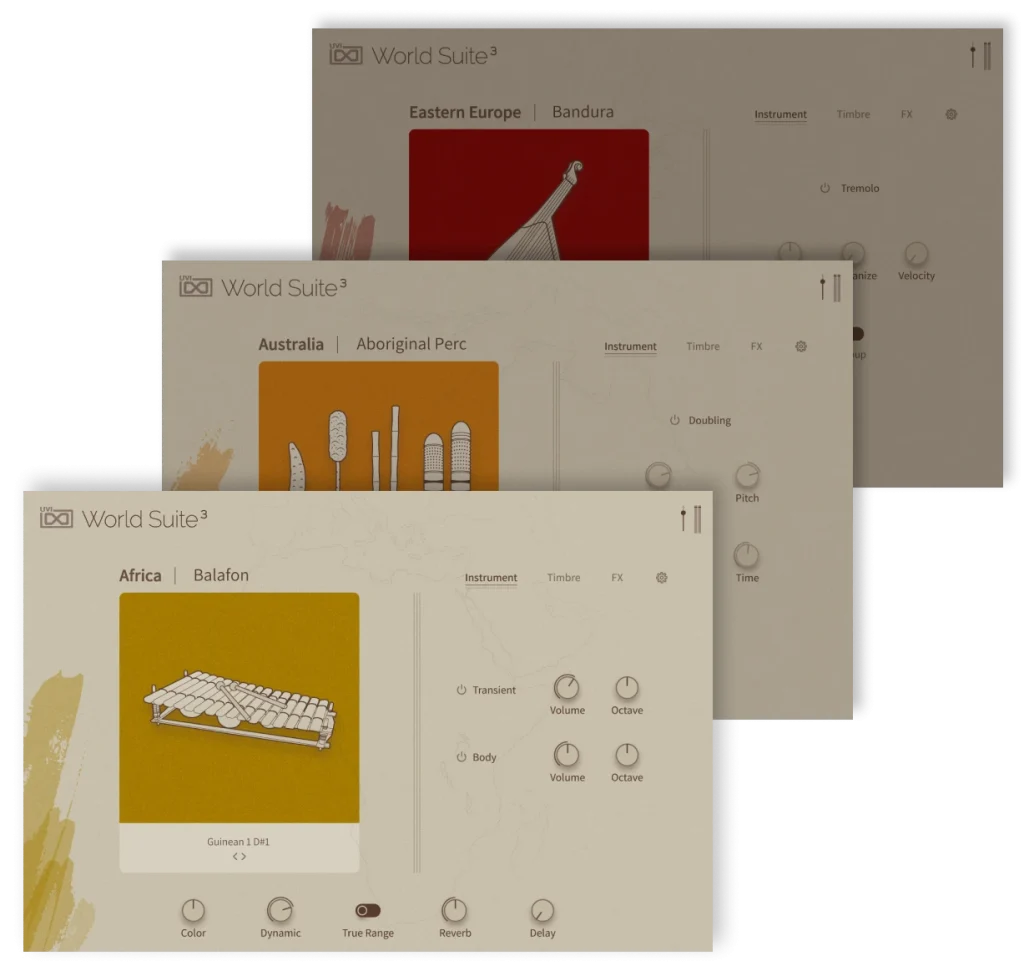Click the Guinean 1 D#1 preset name
Screen dimensions: 1024x966
point(238,842)
